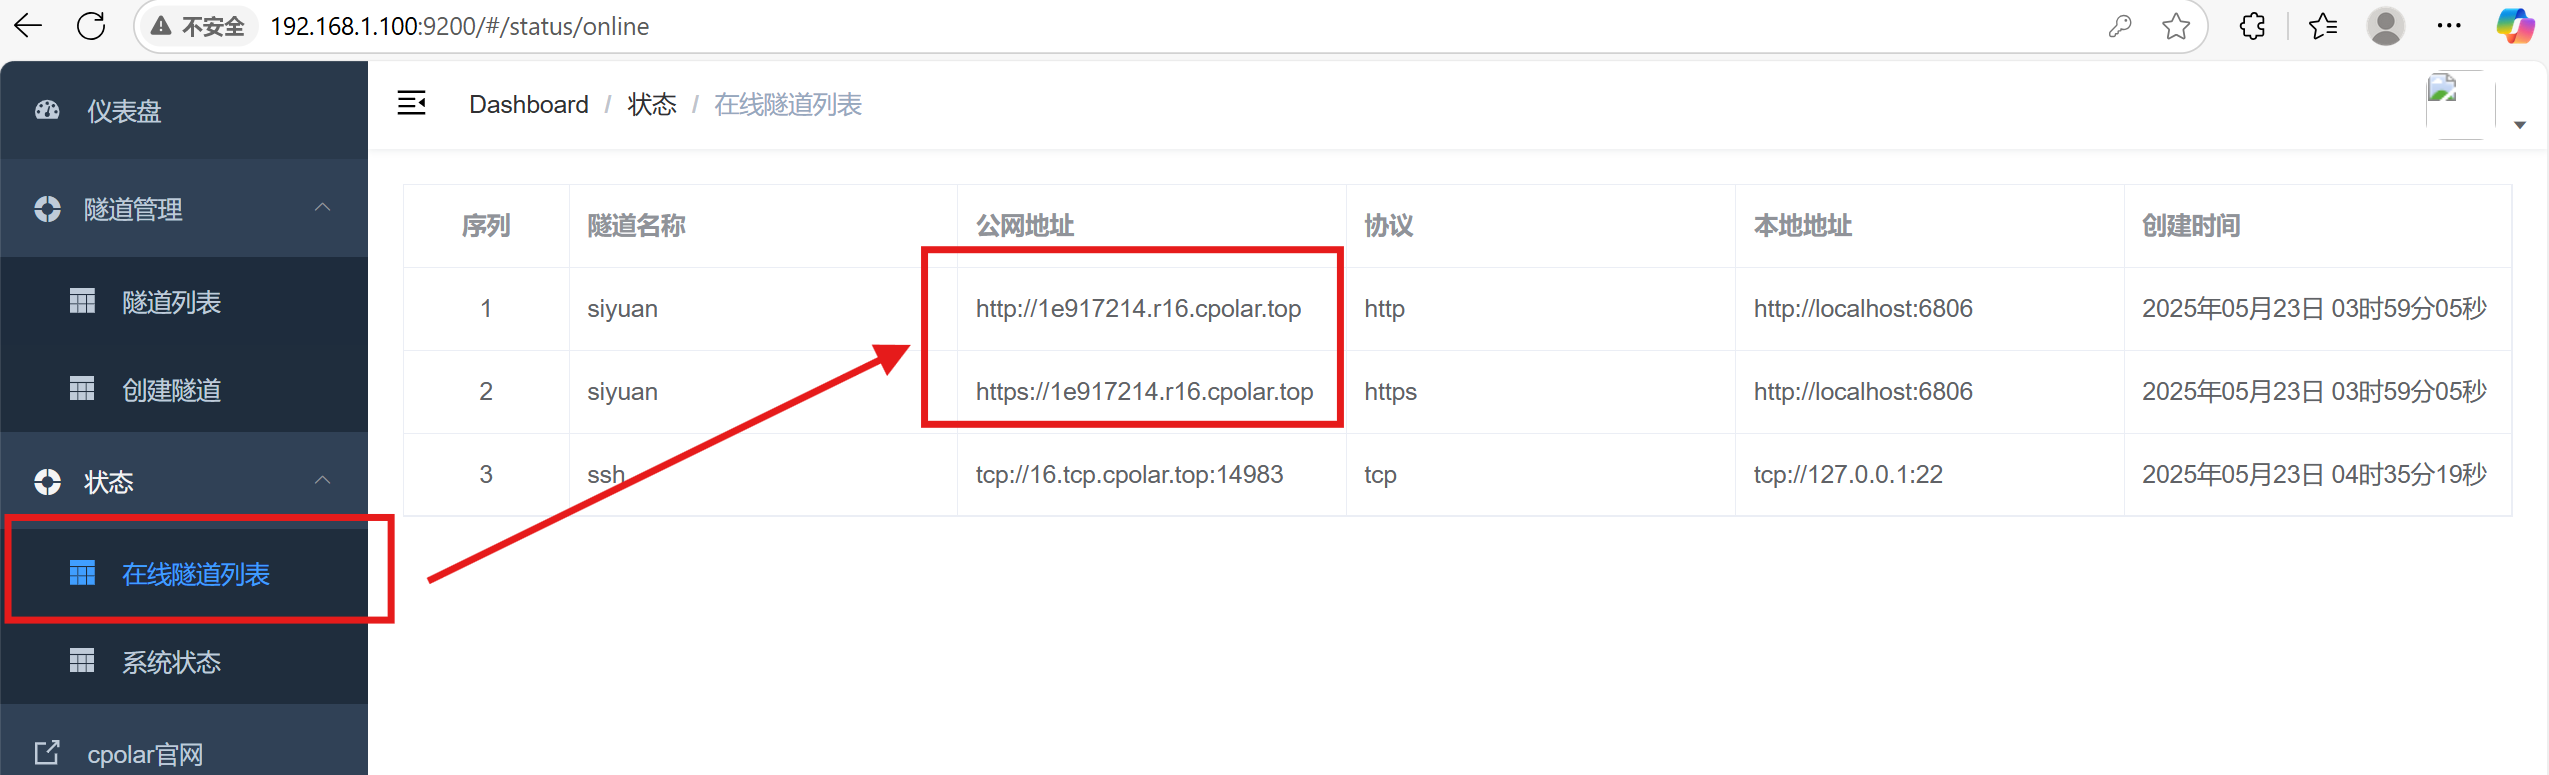Click the saved-passwords key icon in the address bar
This screenshot has height=775, width=2549.
[2120, 26]
